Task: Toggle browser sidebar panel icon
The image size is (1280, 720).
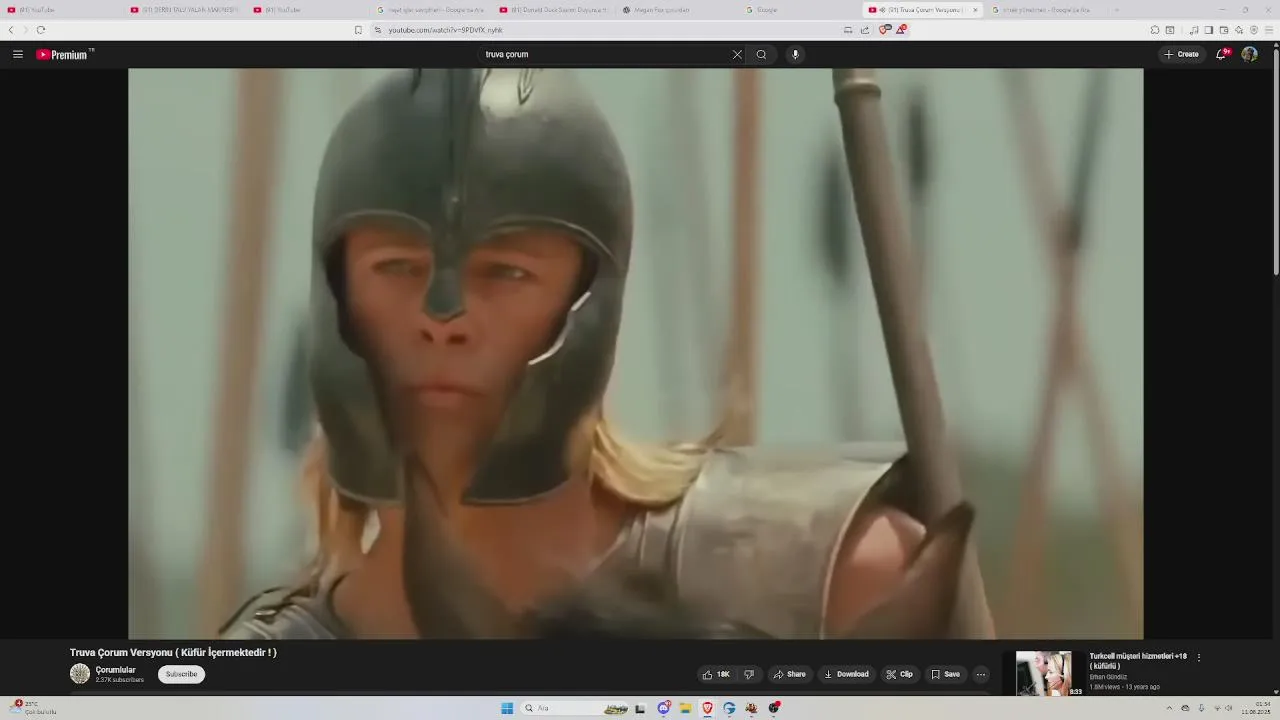Action: (1208, 30)
